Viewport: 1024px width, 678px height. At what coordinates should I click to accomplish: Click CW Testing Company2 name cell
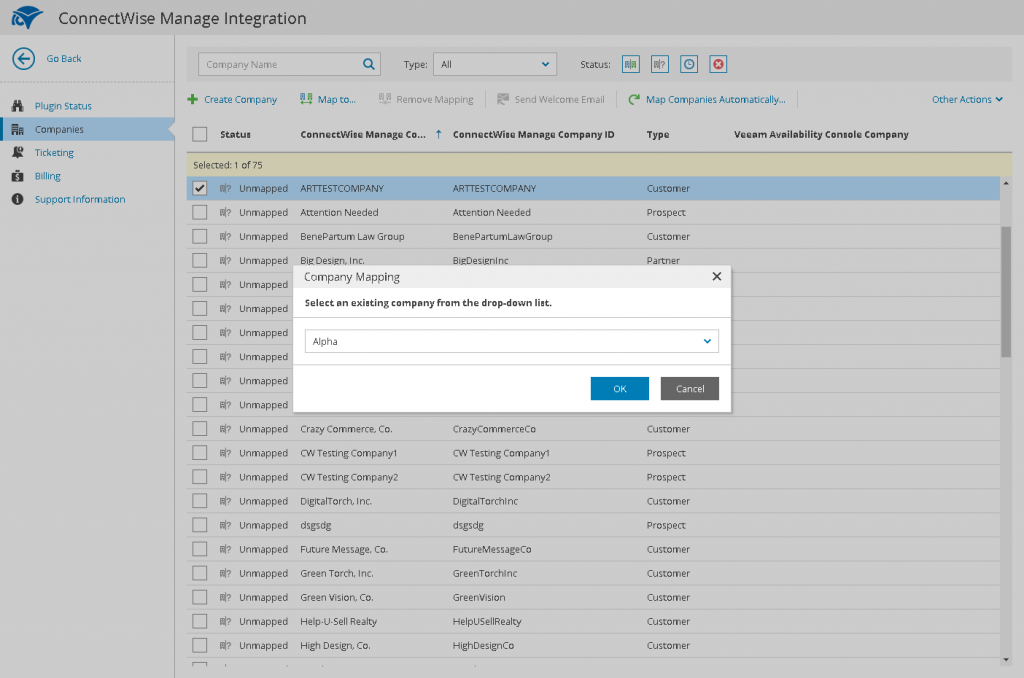349,477
